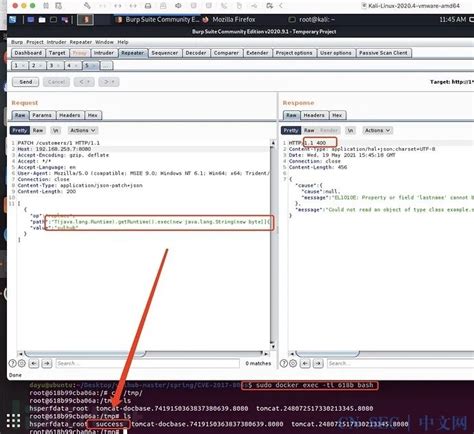Go to previous match in request search
474x434 pixels.
[34, 363]
